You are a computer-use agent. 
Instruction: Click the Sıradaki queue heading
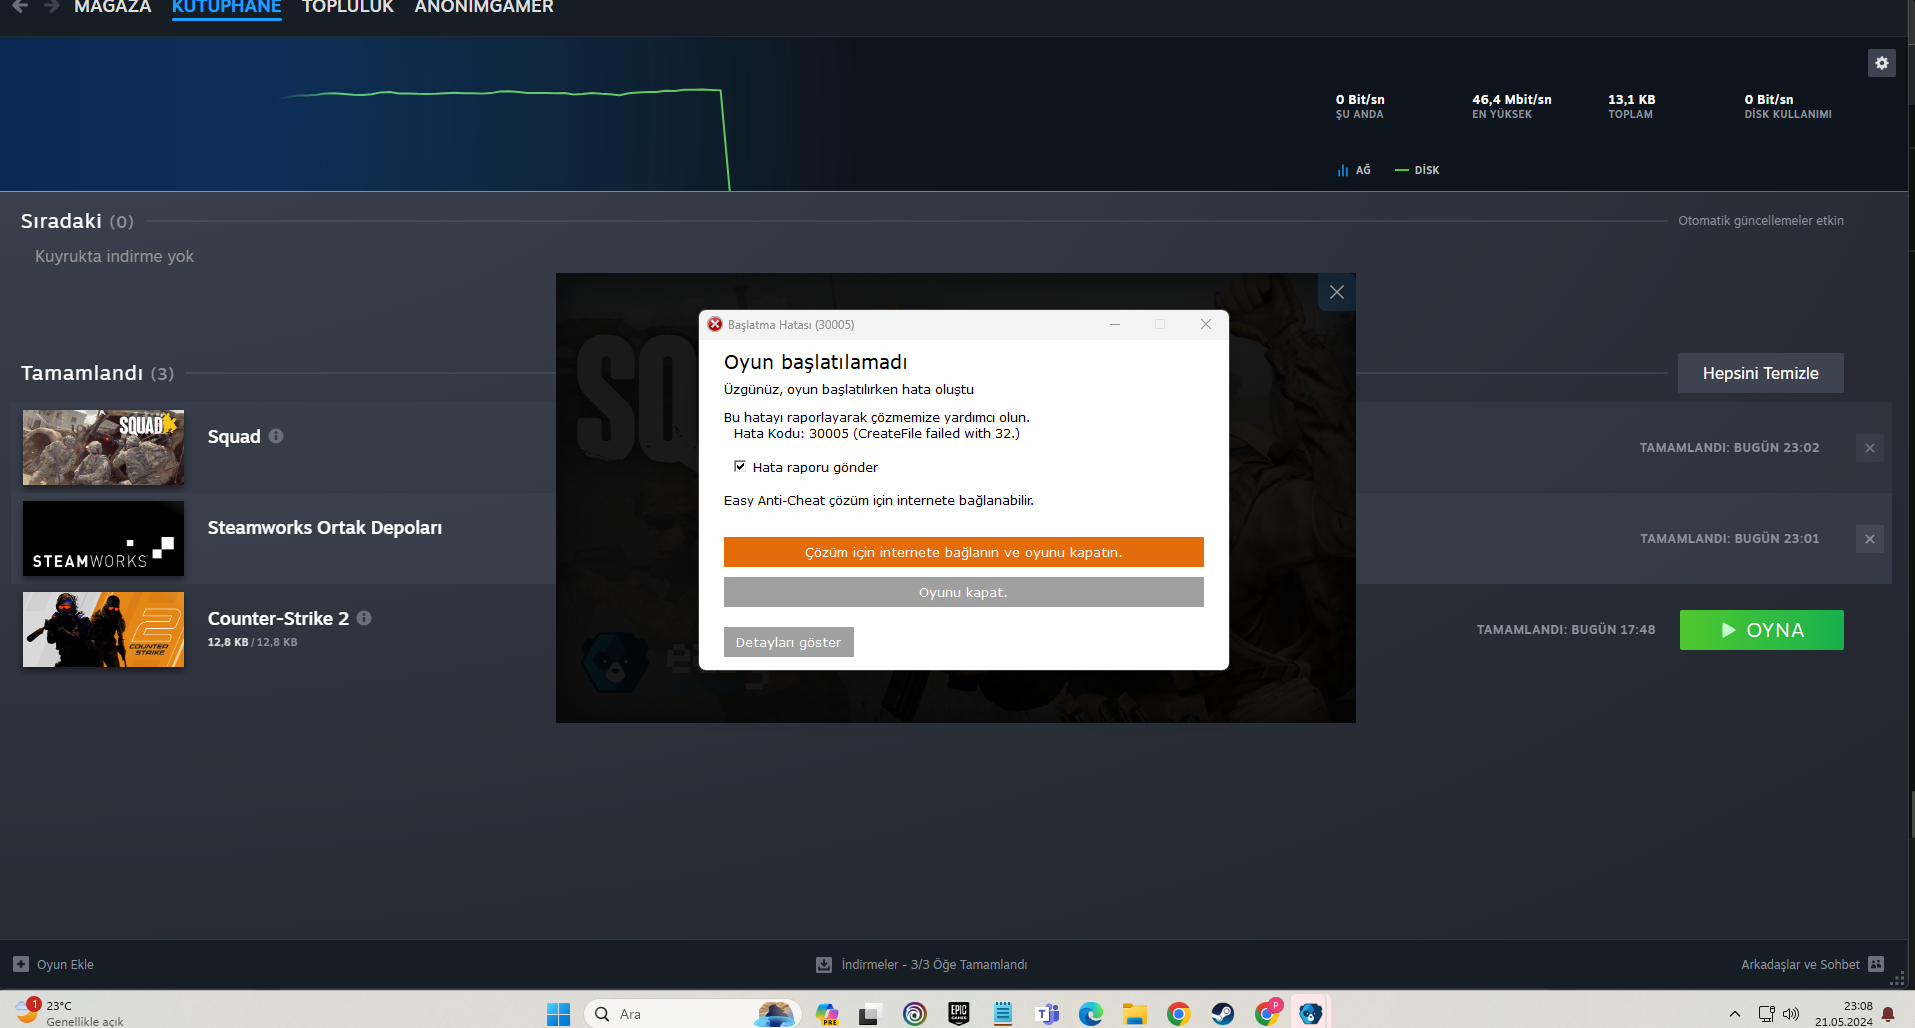(61, 221)
